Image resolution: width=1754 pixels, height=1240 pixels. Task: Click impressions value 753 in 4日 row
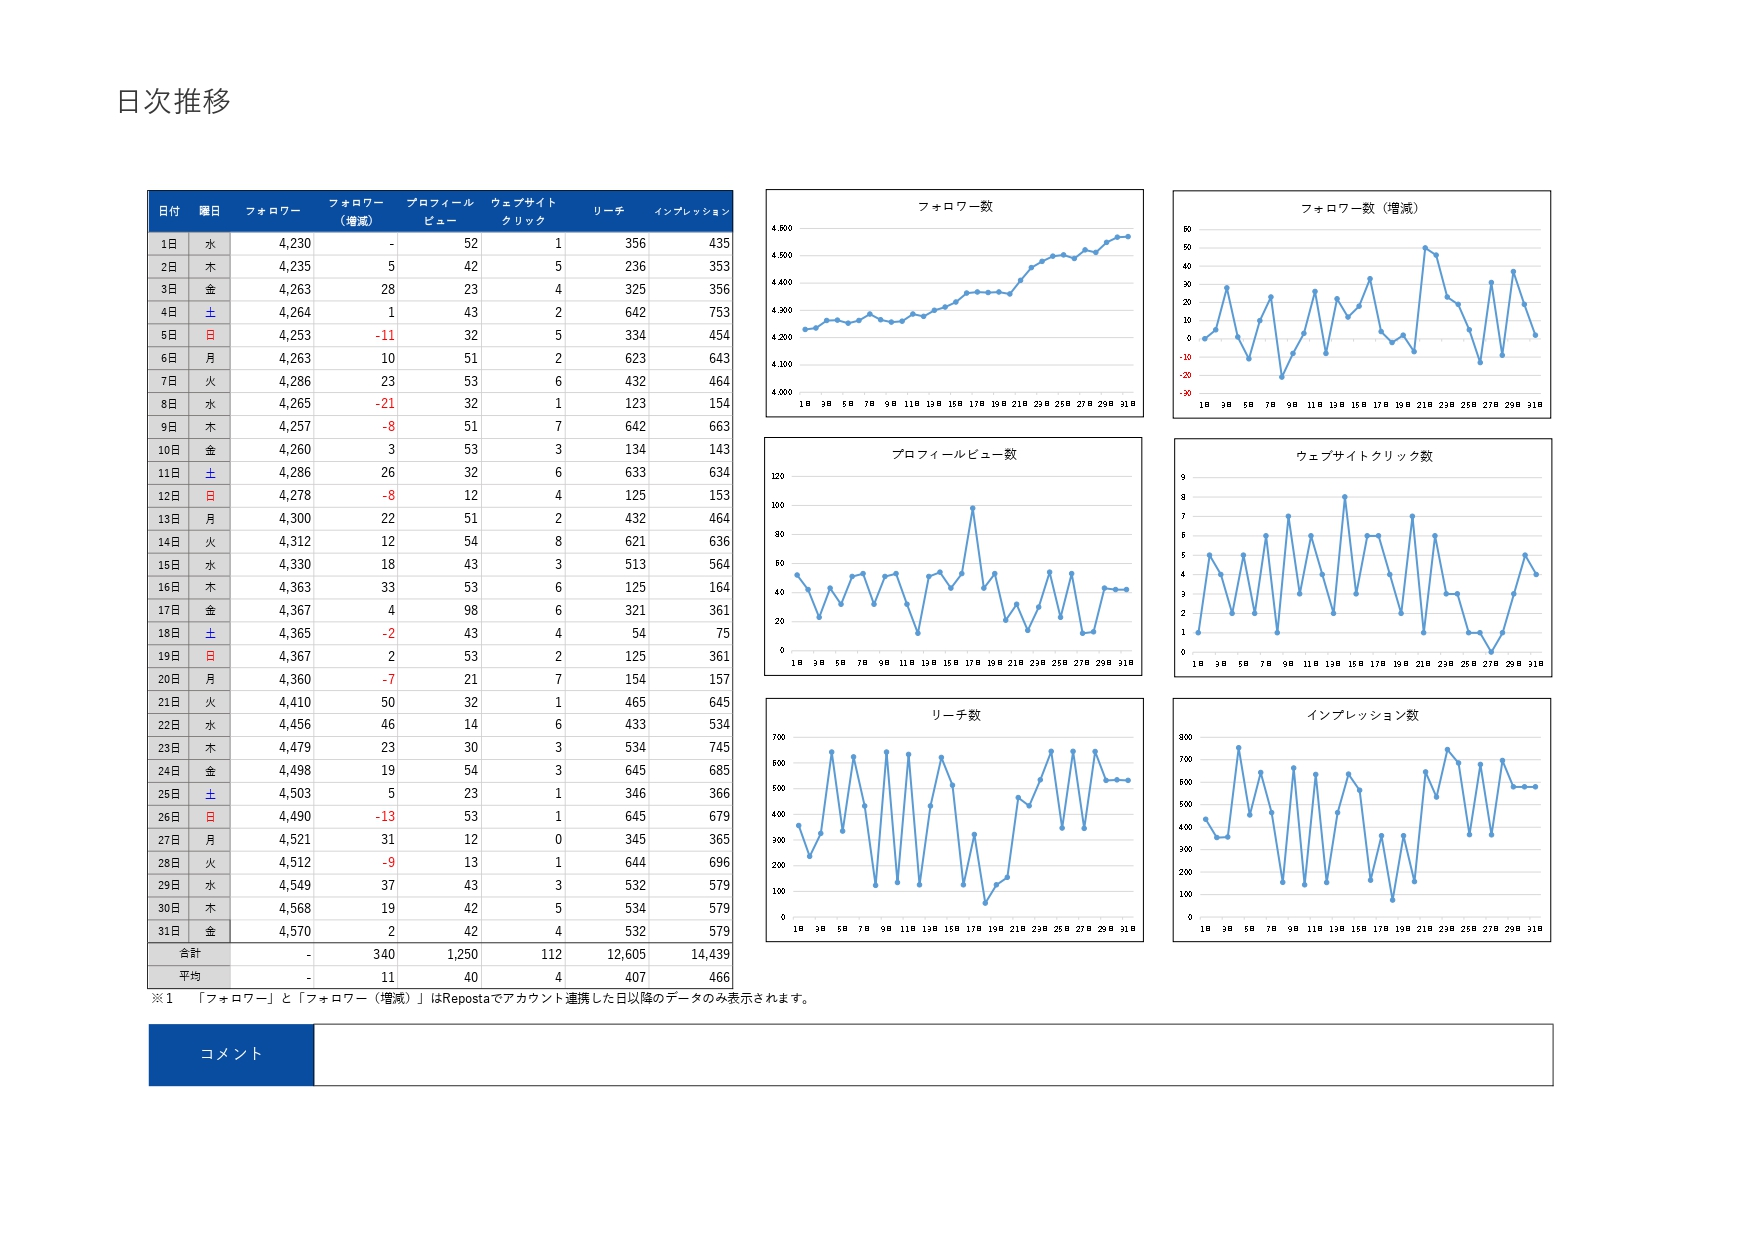[719, 312]
